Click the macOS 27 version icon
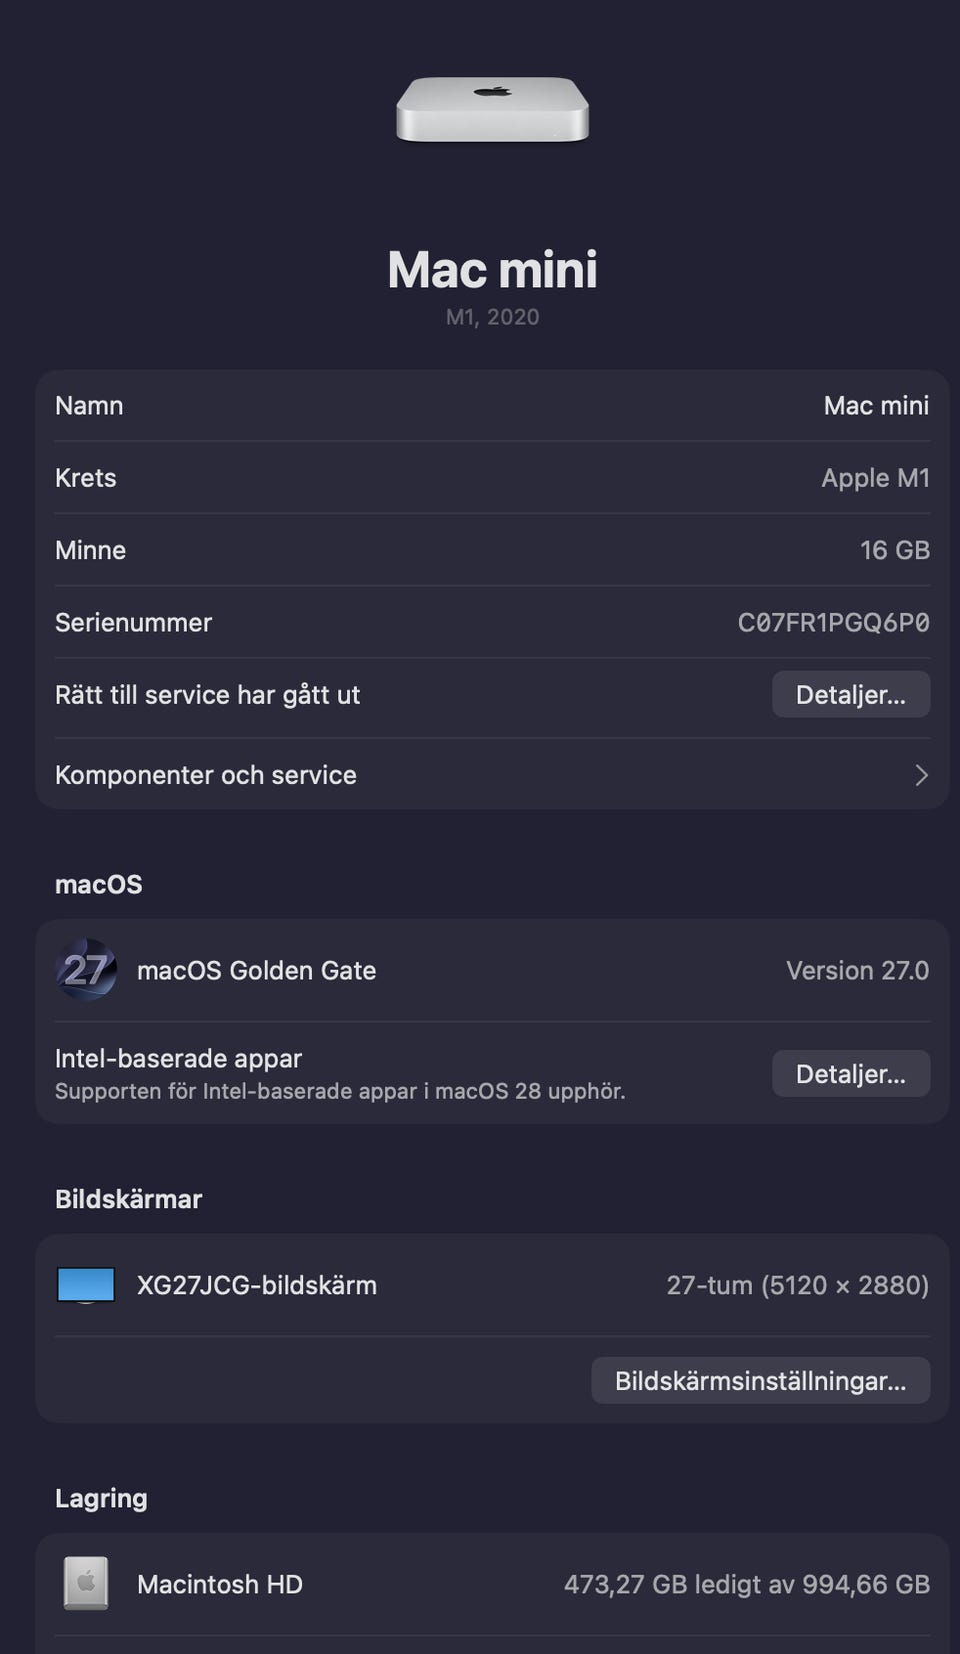 (x=86, y=969)
